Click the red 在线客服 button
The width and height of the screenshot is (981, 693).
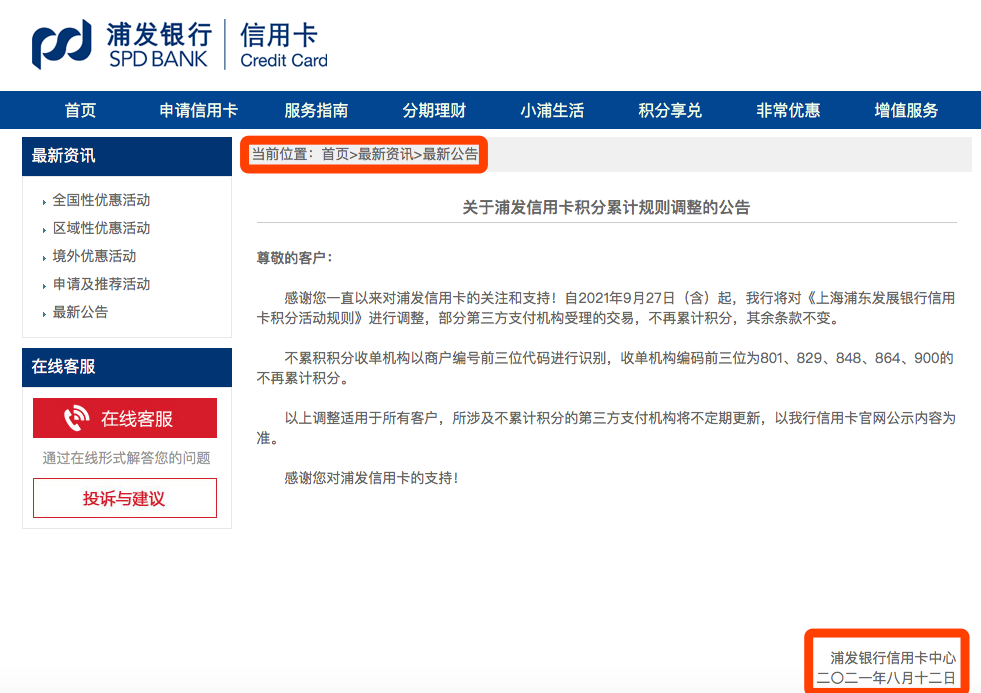[x=125, y=418]
